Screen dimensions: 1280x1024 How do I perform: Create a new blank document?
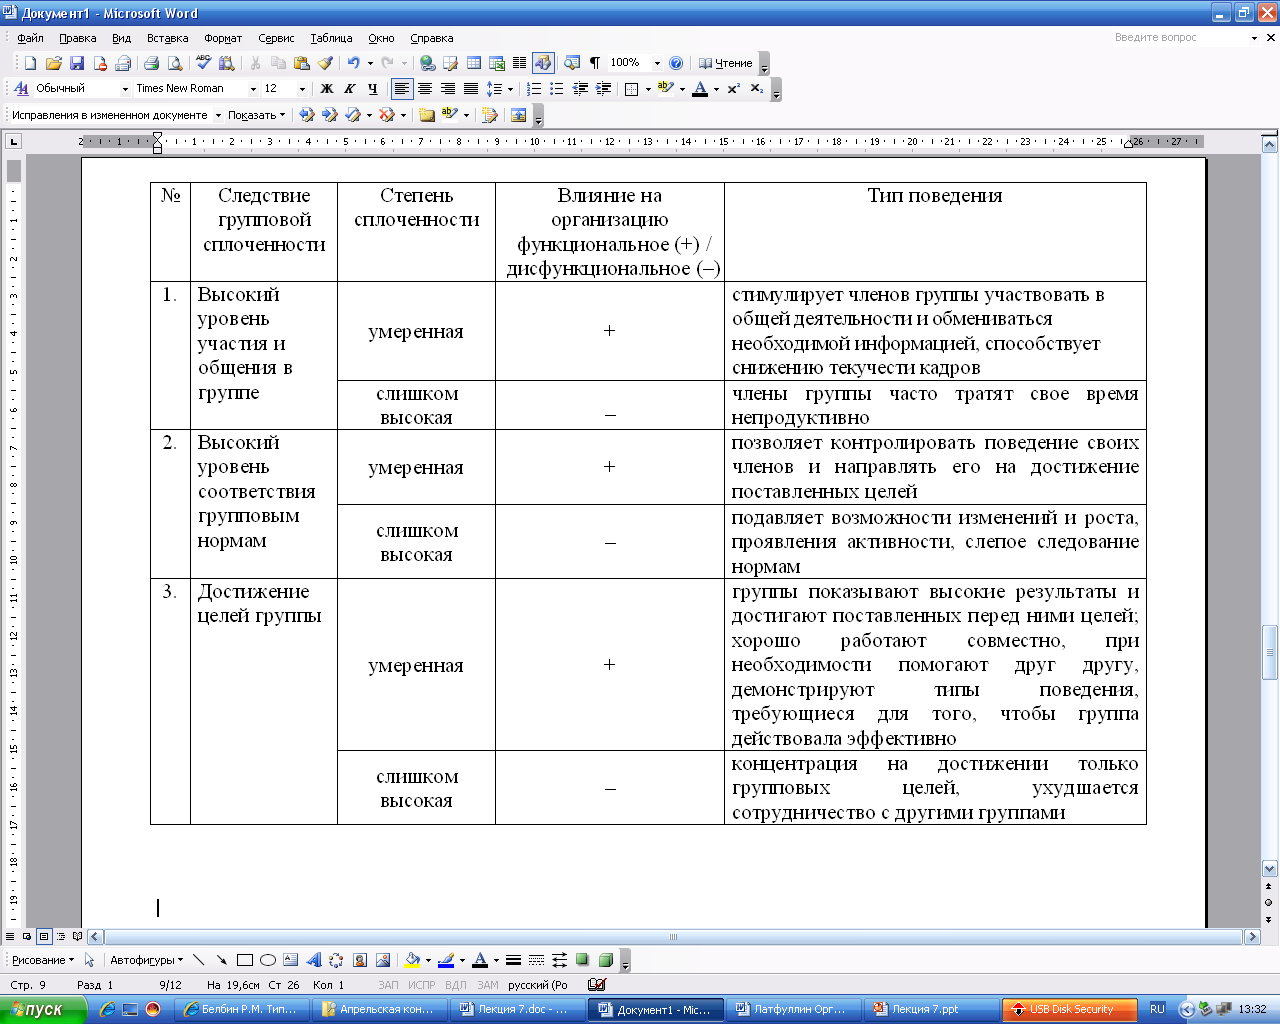[30, 63]
